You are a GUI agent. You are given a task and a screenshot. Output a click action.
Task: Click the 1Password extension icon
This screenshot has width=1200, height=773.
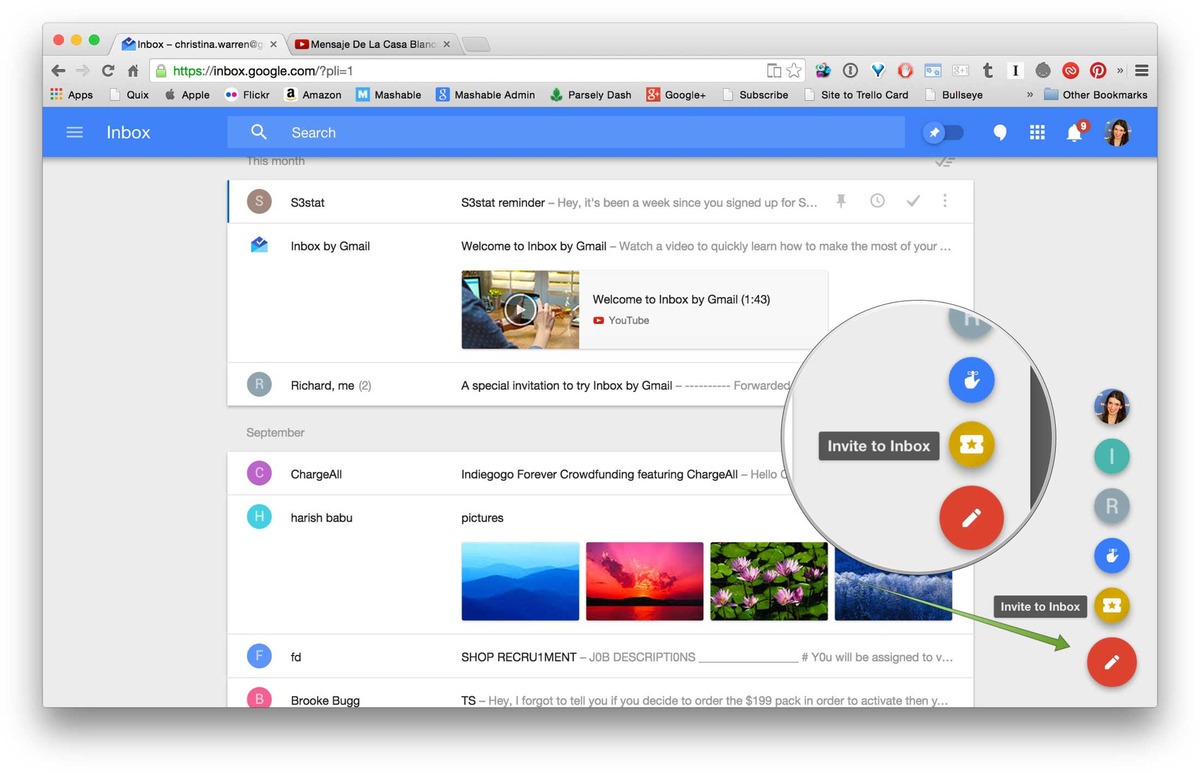(x=850, y=71)
